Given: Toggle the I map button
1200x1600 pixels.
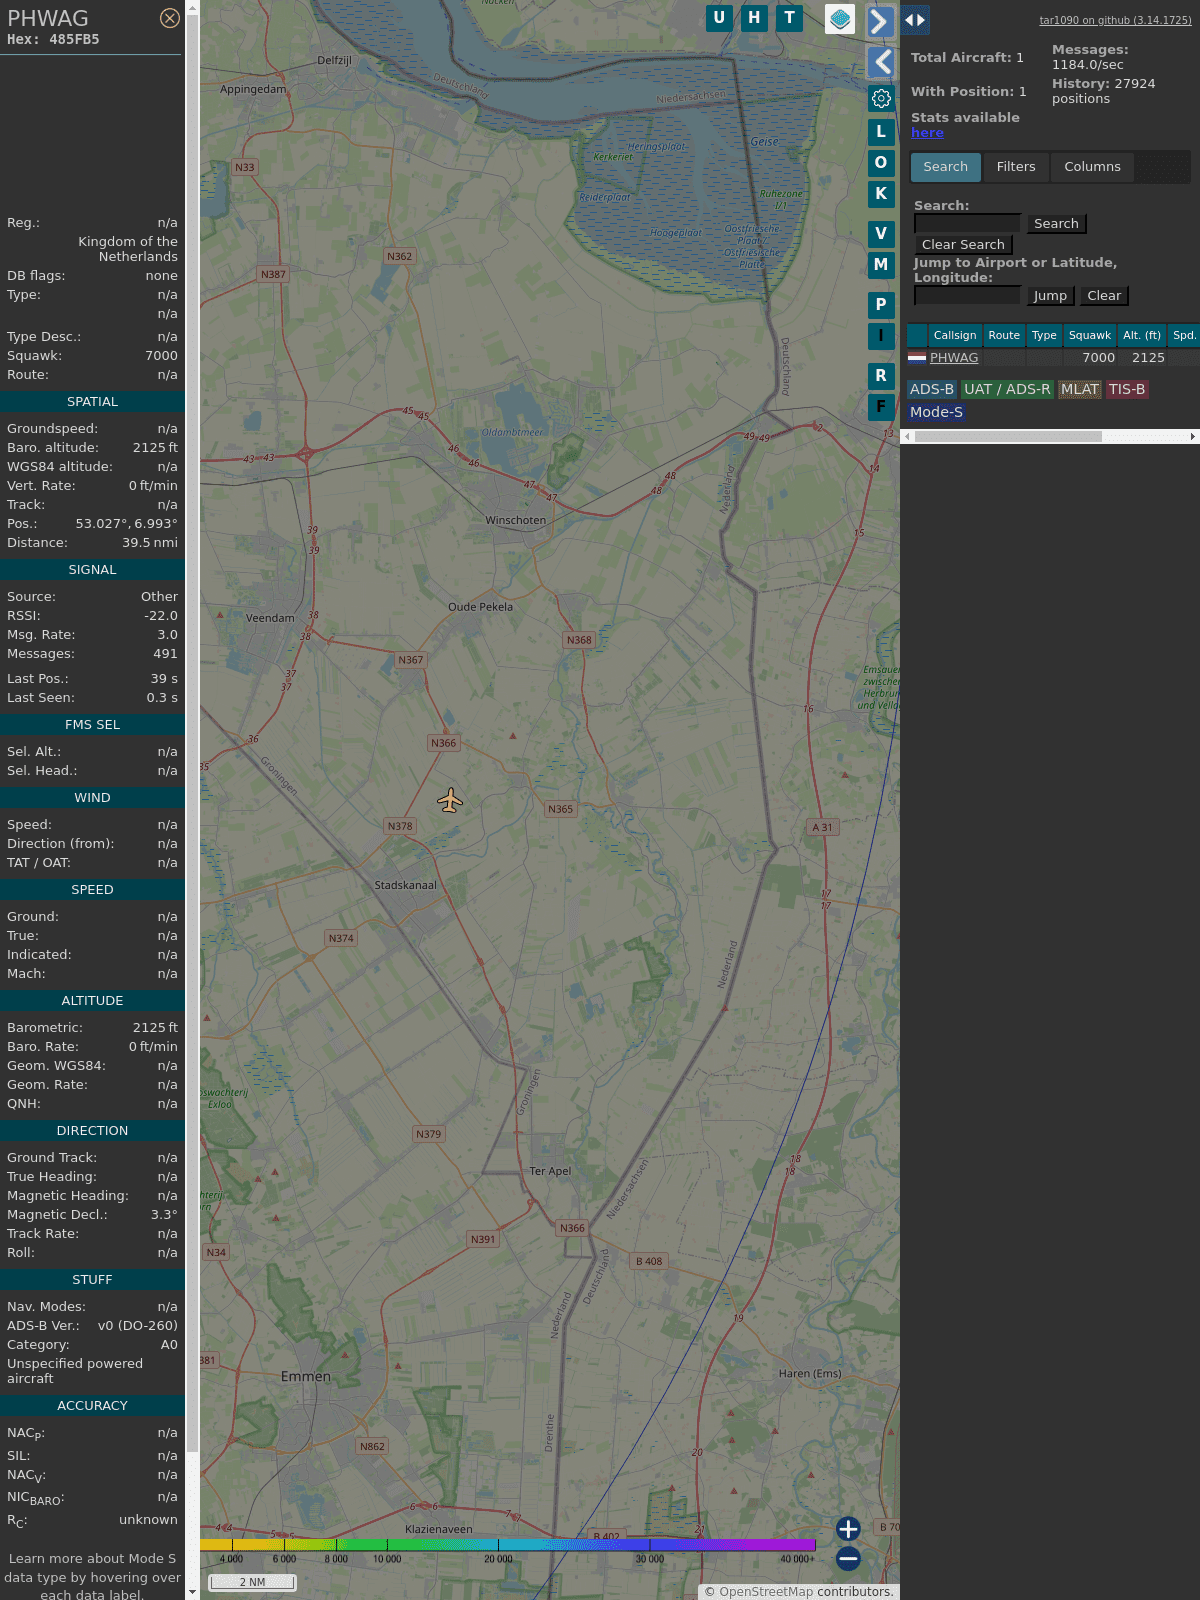Looking at the screenshot, I should [881, 336].
